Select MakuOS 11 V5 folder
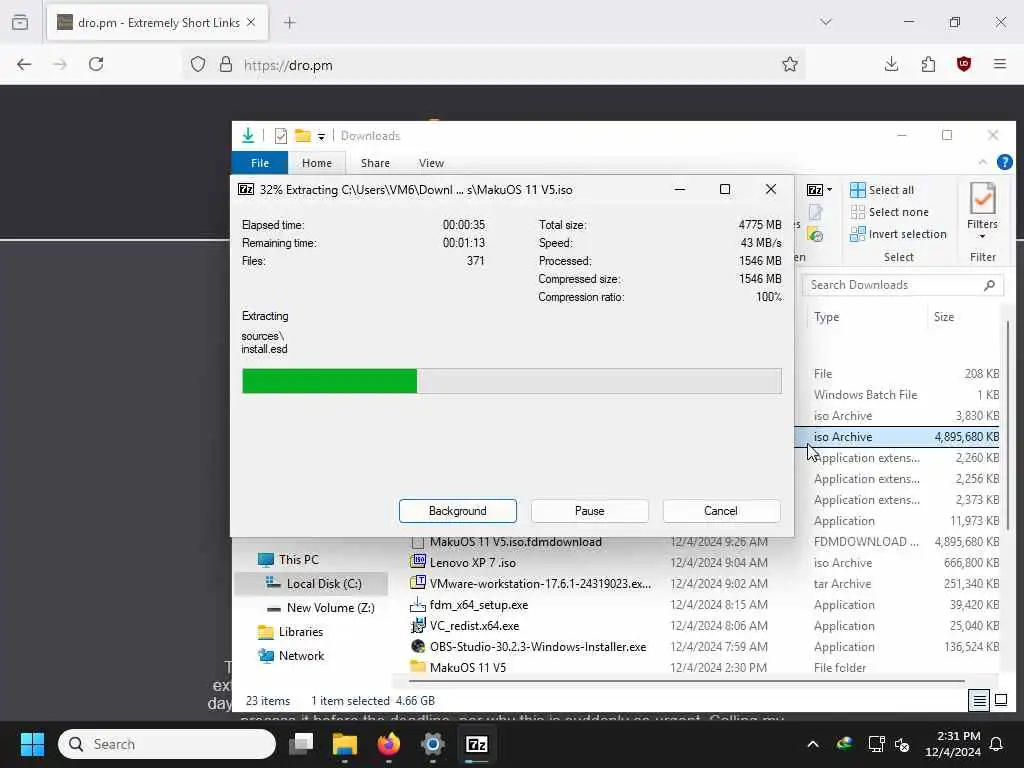This screenshot has width=1024, height=768. [468, 667]
